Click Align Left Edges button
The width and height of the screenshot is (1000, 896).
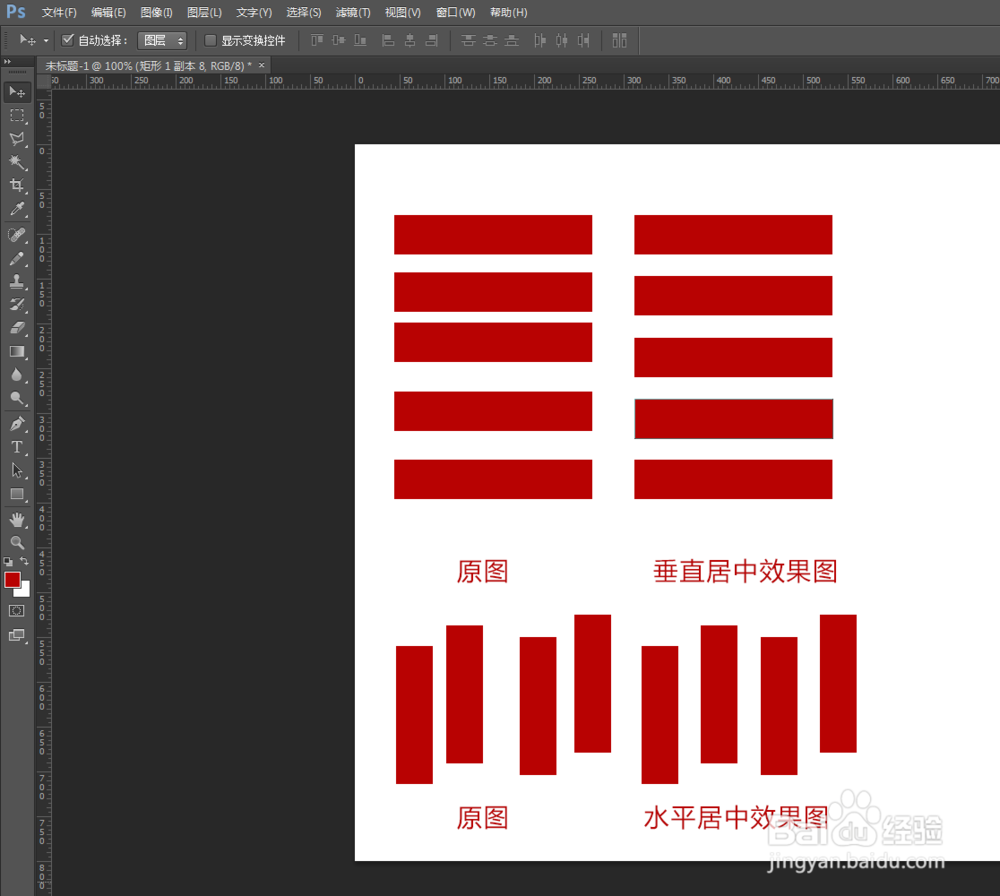(388, 40)
